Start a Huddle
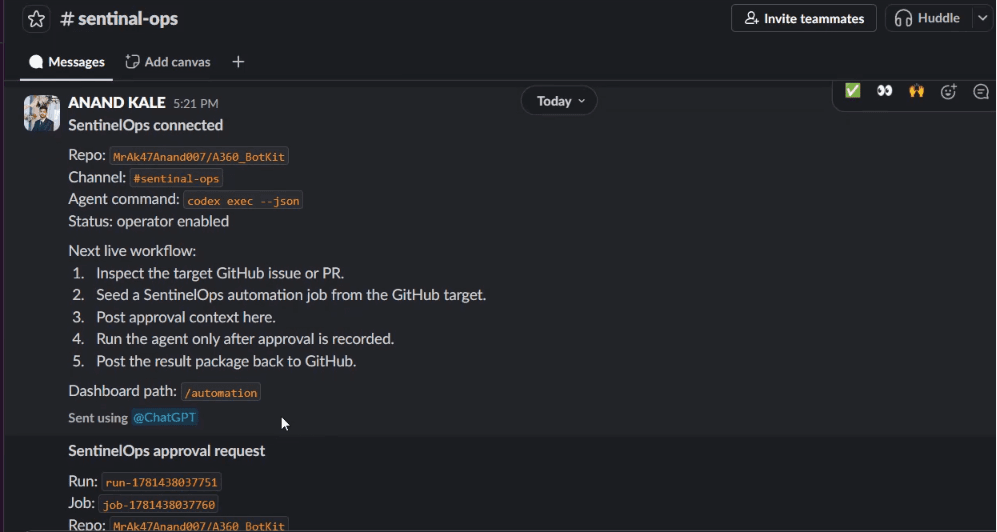Screen dimensions: 997x532 coord(927,18)
